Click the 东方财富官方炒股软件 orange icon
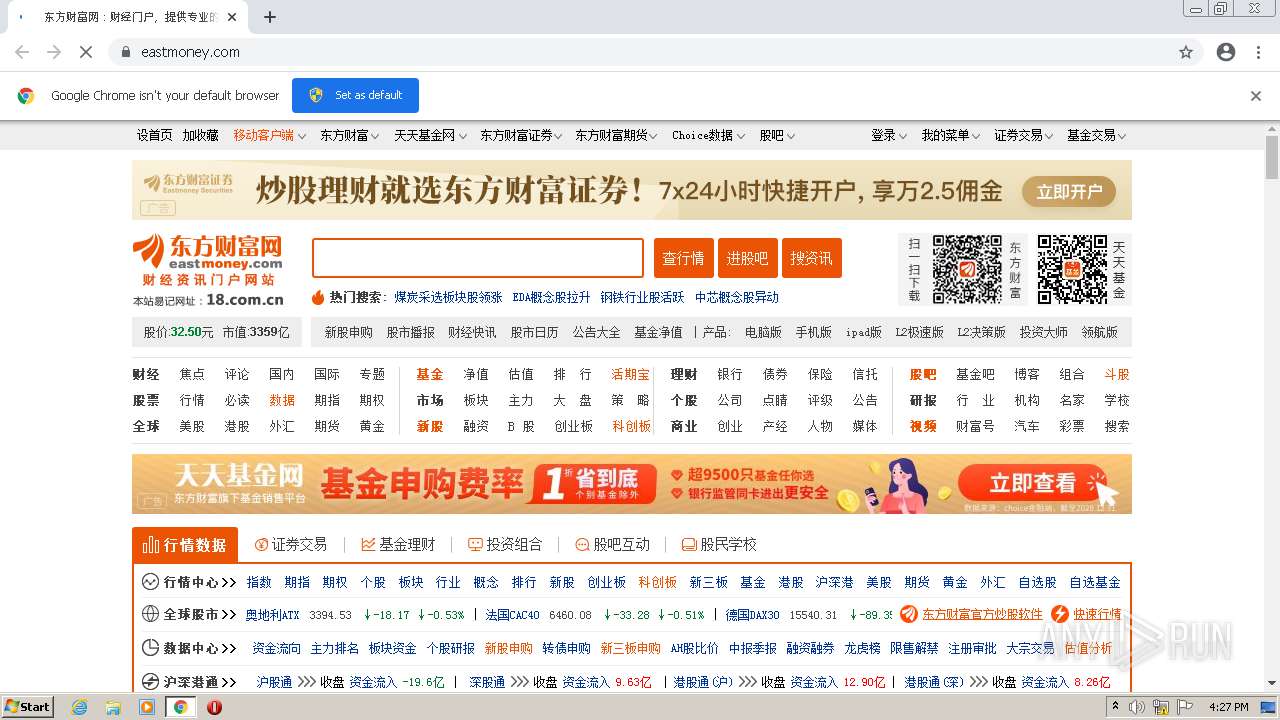Screen dimensions: 1280x720 pyautogui.click(x=909, y=614)
